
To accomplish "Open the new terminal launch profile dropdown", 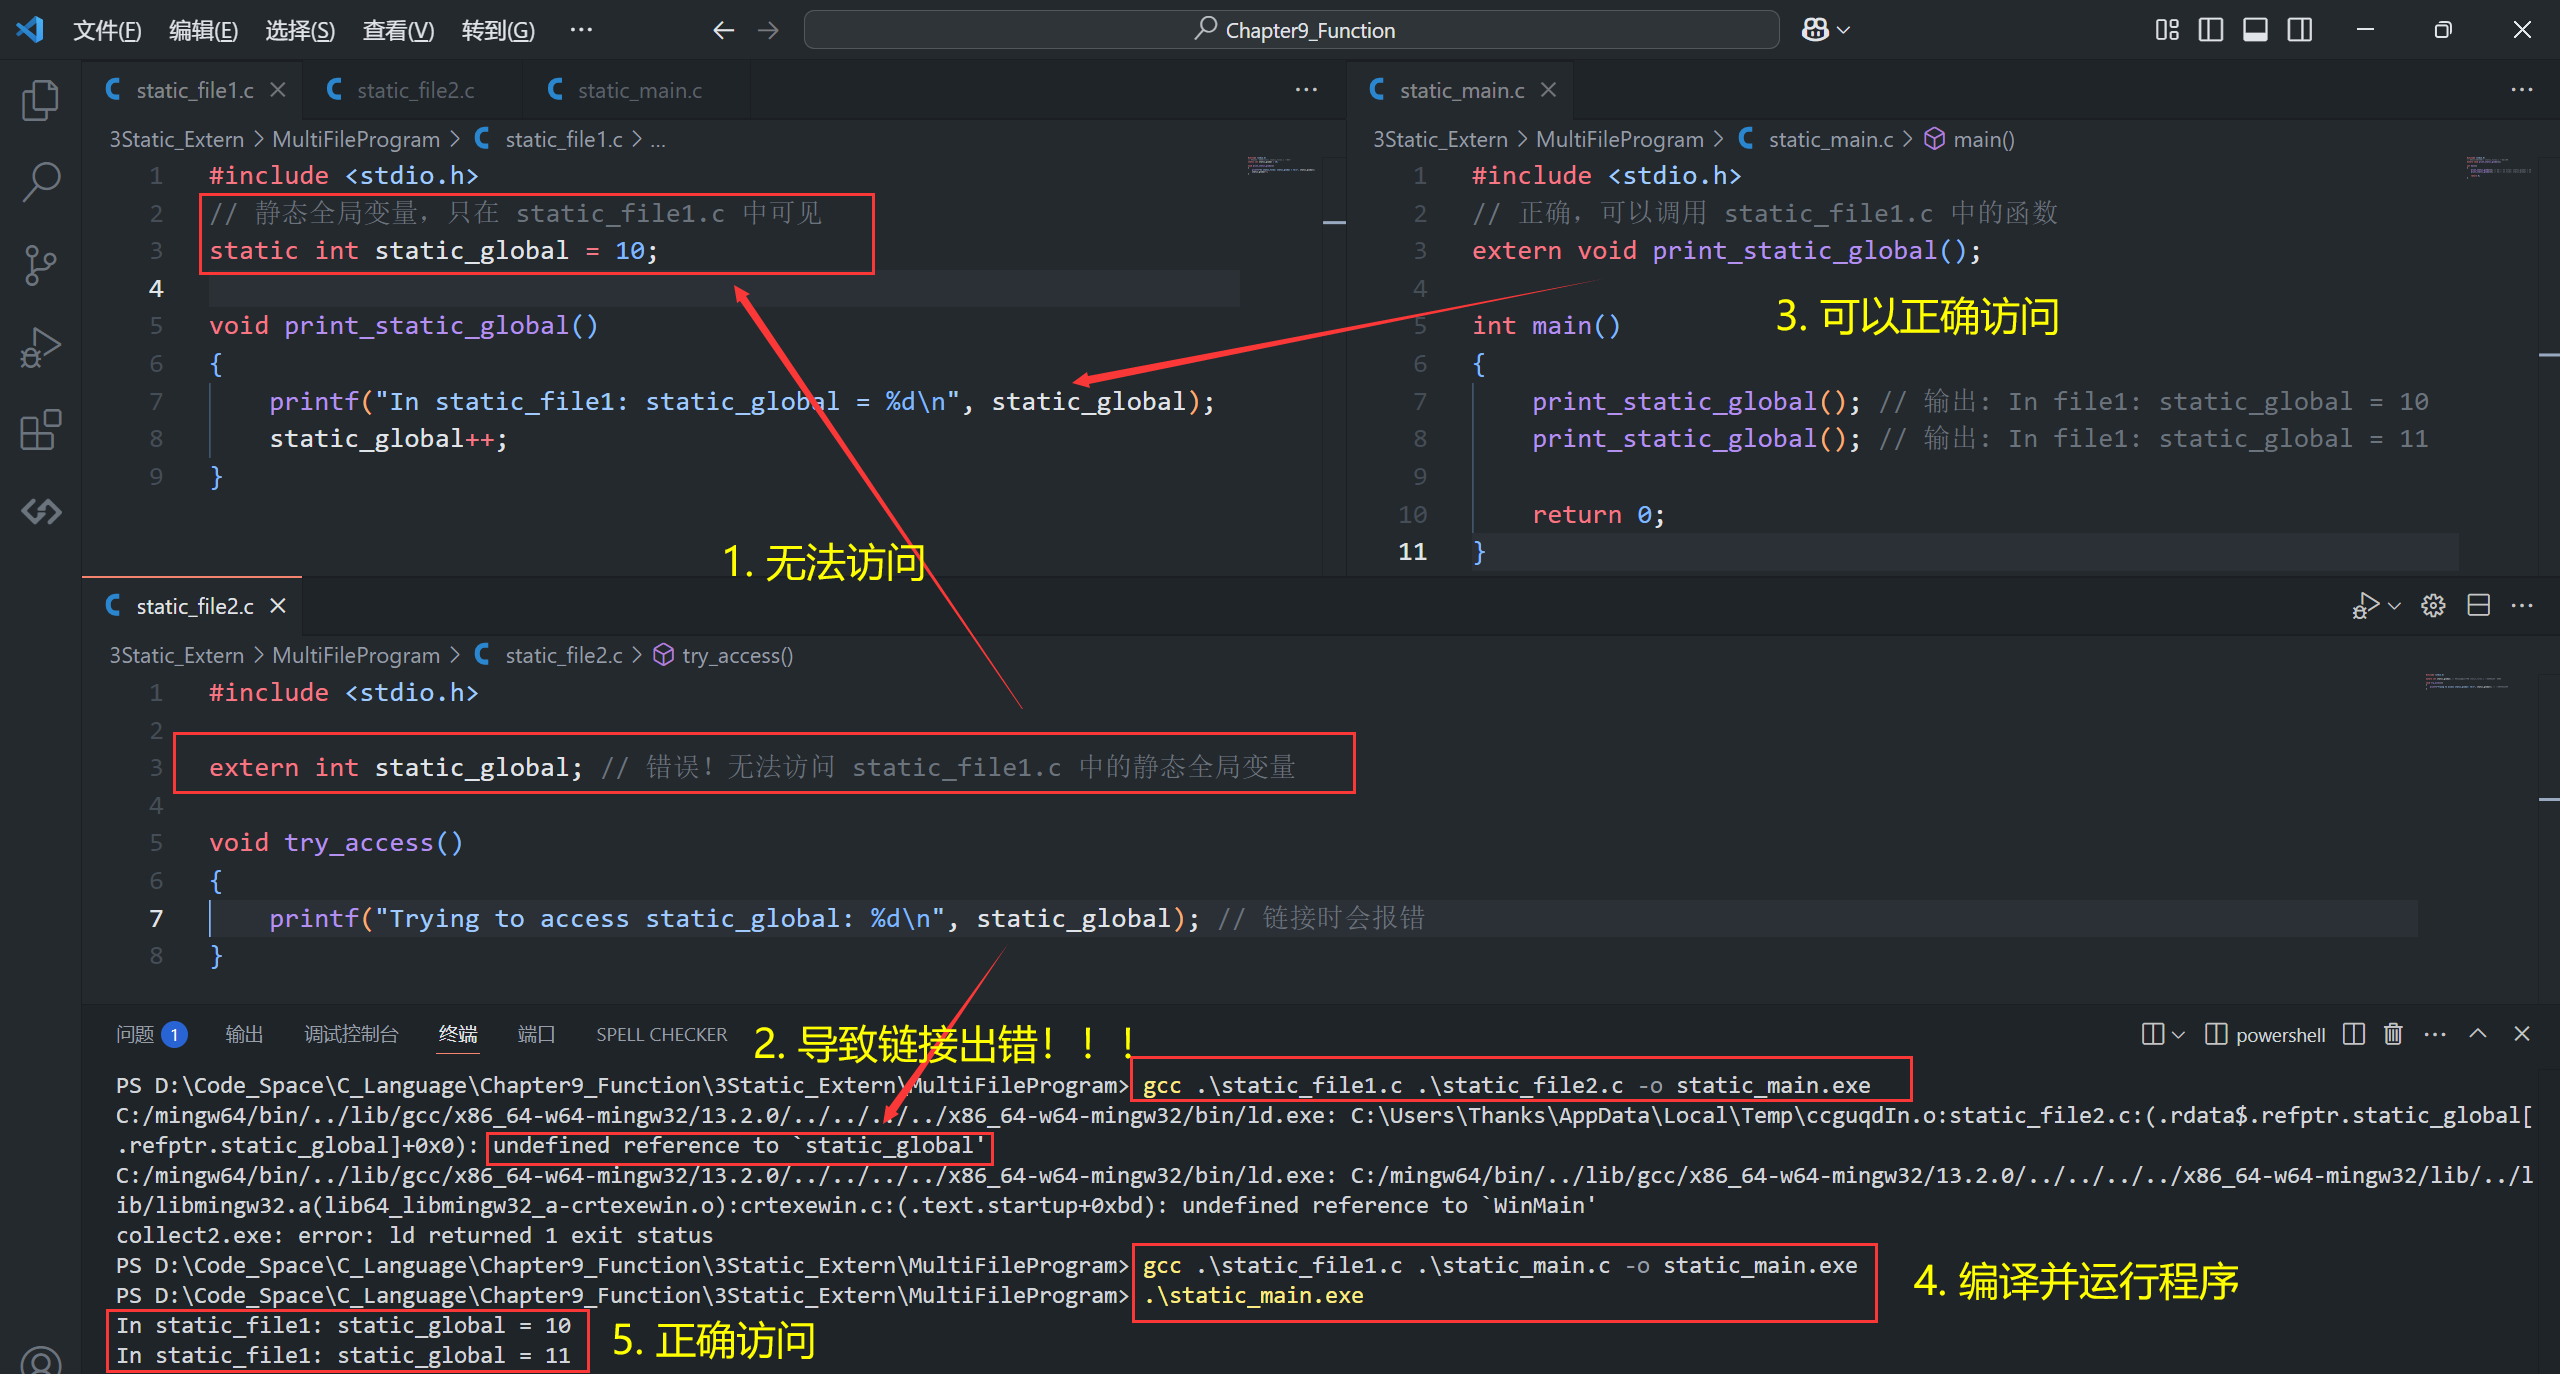I will (2179, 1034).
